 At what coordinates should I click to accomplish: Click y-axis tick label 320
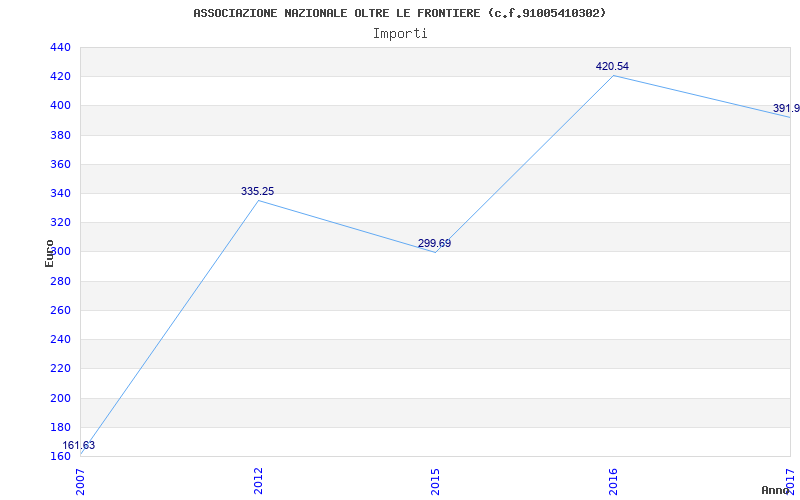pos(60,222)
